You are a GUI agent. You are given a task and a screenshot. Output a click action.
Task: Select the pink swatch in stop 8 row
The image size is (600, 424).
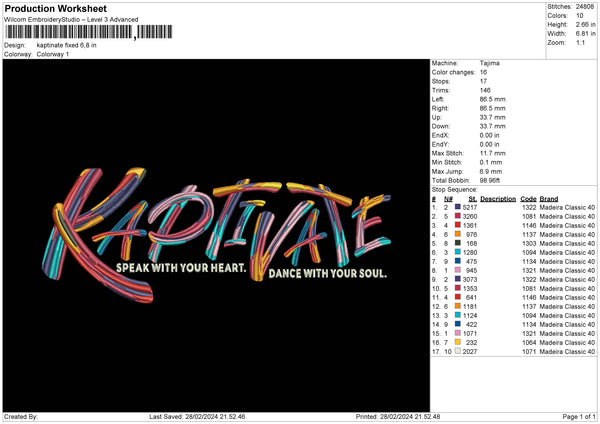tap(459, 270)
